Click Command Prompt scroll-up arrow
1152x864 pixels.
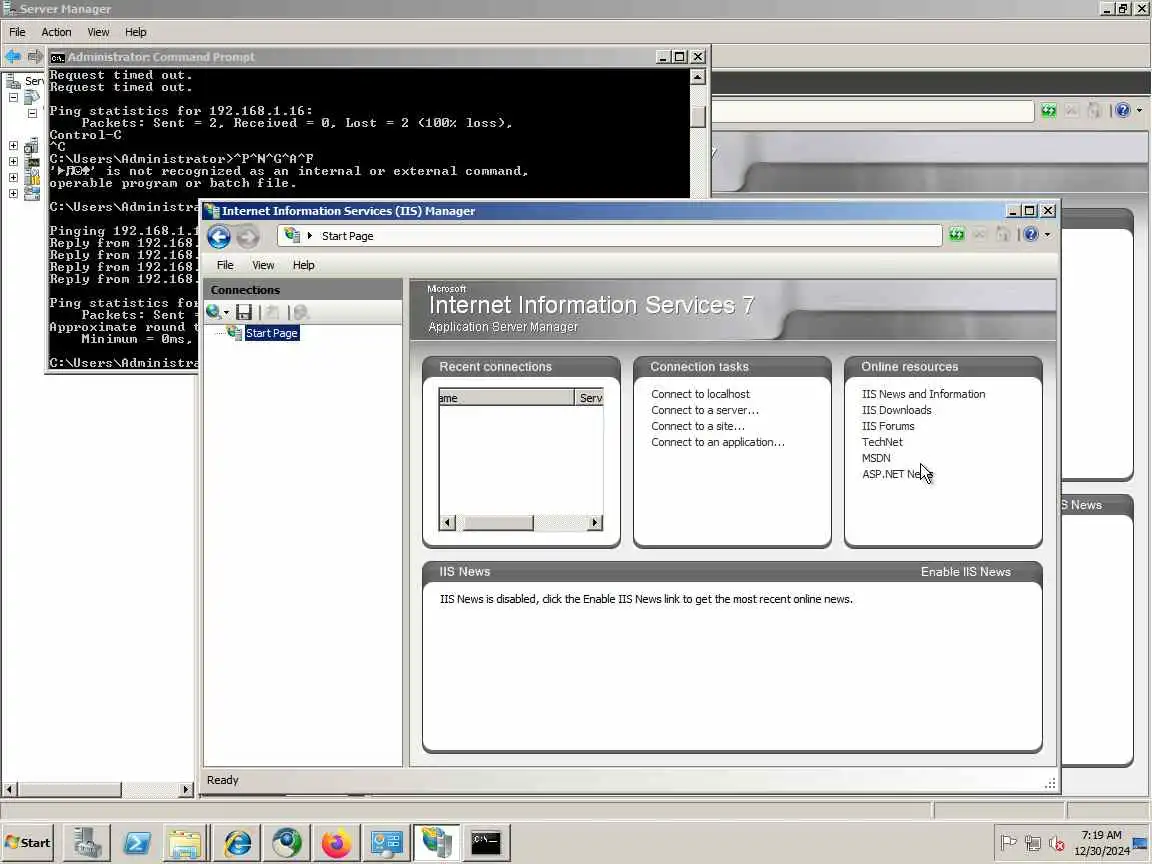coord(699,77)
